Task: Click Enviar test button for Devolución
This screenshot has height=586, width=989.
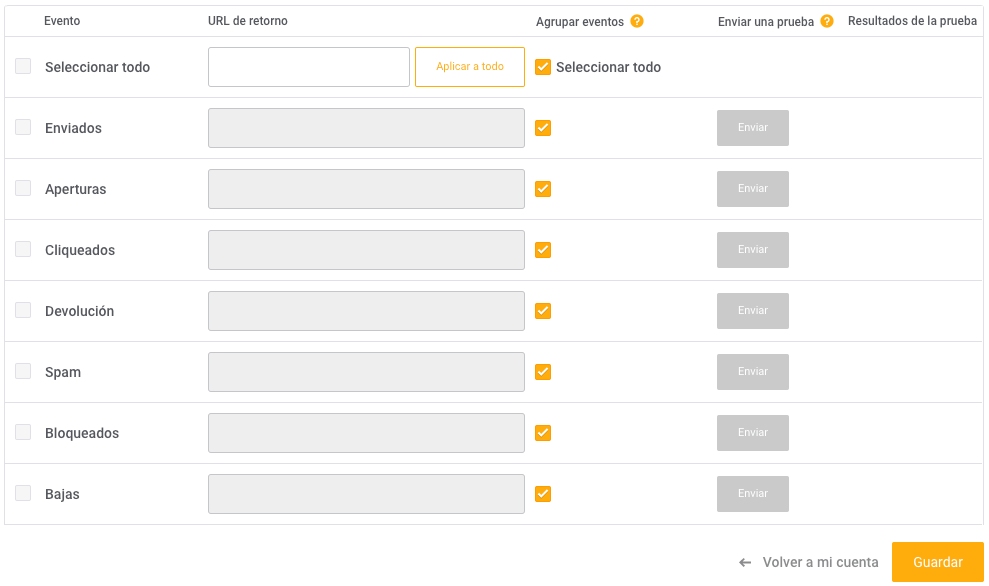Action: pos(752,311)
